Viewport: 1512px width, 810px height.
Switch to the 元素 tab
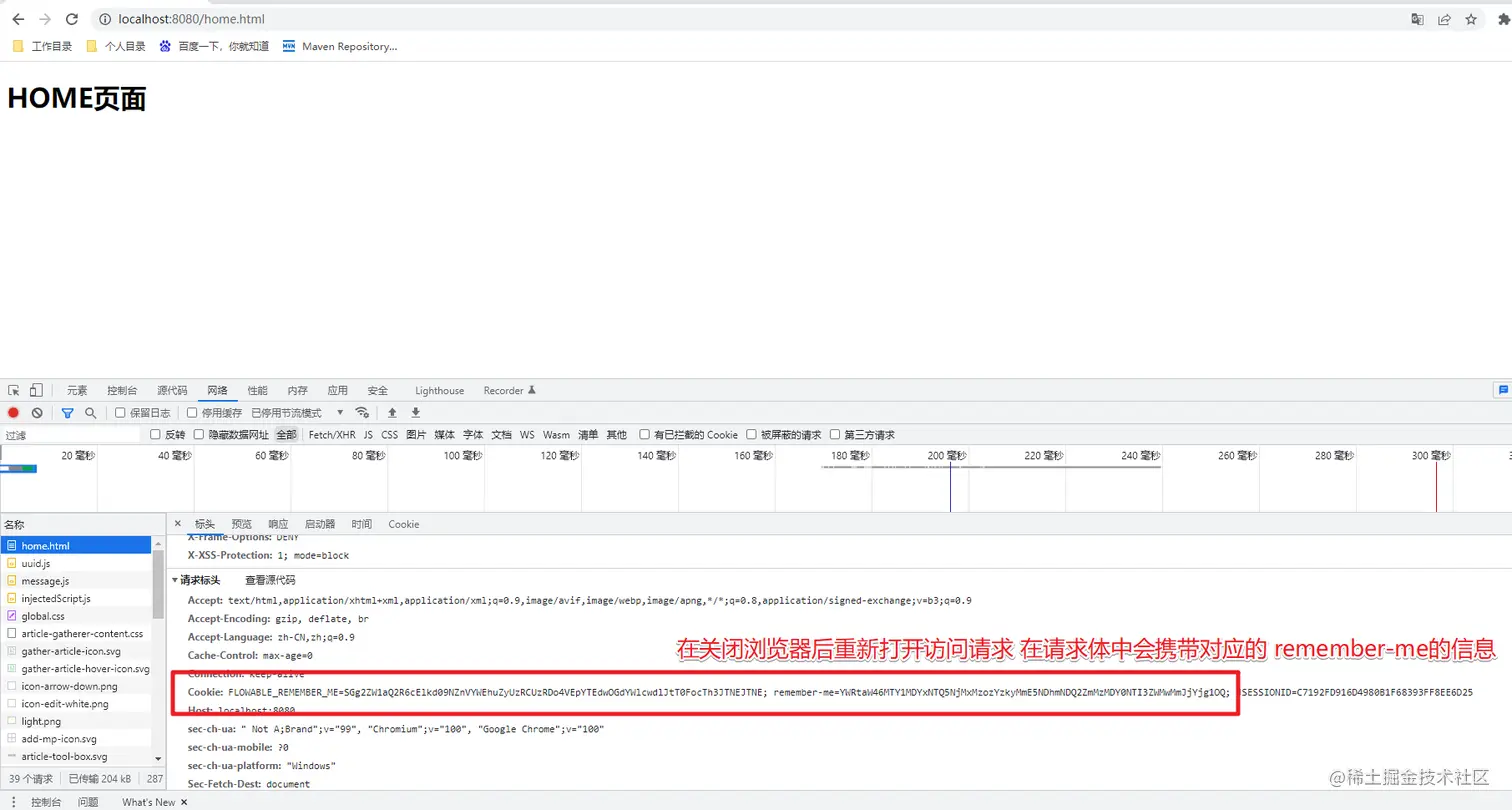[77, 391]
